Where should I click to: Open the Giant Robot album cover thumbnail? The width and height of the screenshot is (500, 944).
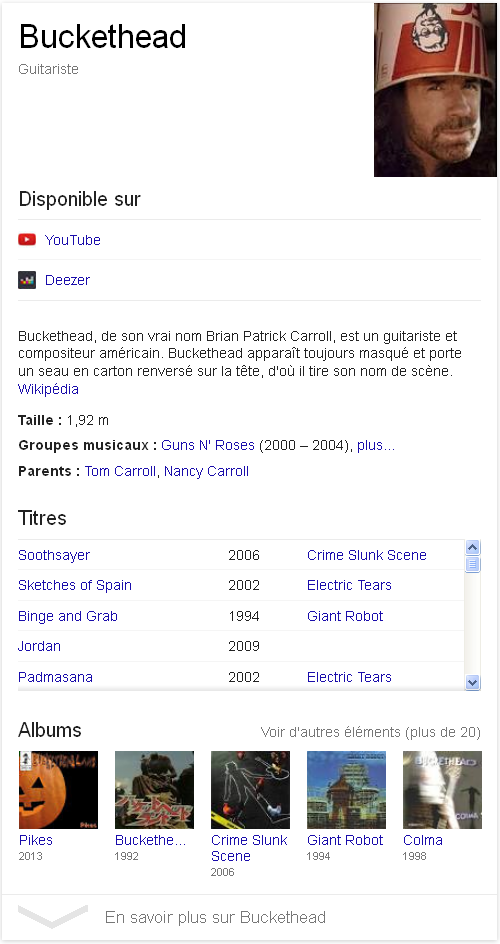347,790
